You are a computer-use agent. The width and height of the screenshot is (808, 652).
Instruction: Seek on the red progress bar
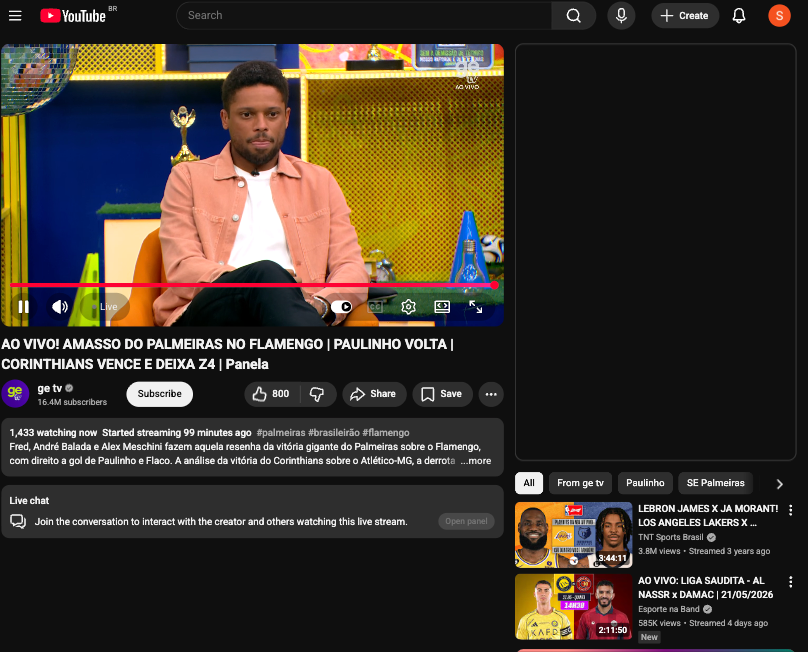[x=251, y=285]
